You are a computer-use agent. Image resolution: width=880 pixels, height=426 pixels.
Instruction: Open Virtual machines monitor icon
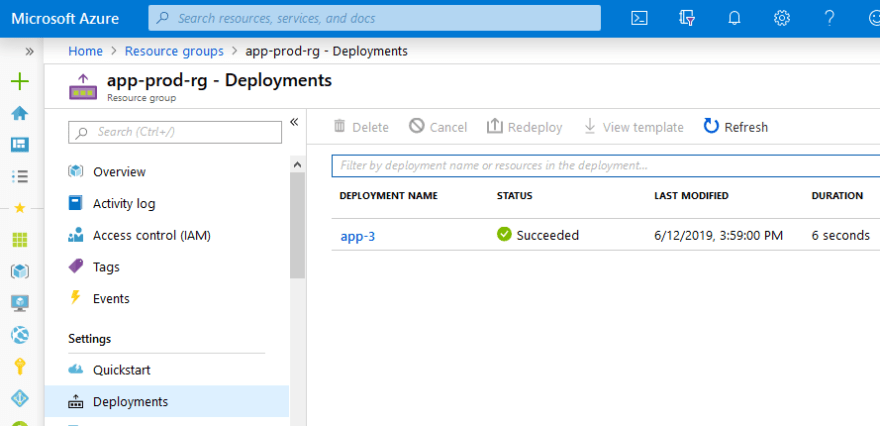pyautogui.click(x=20, y=304)
